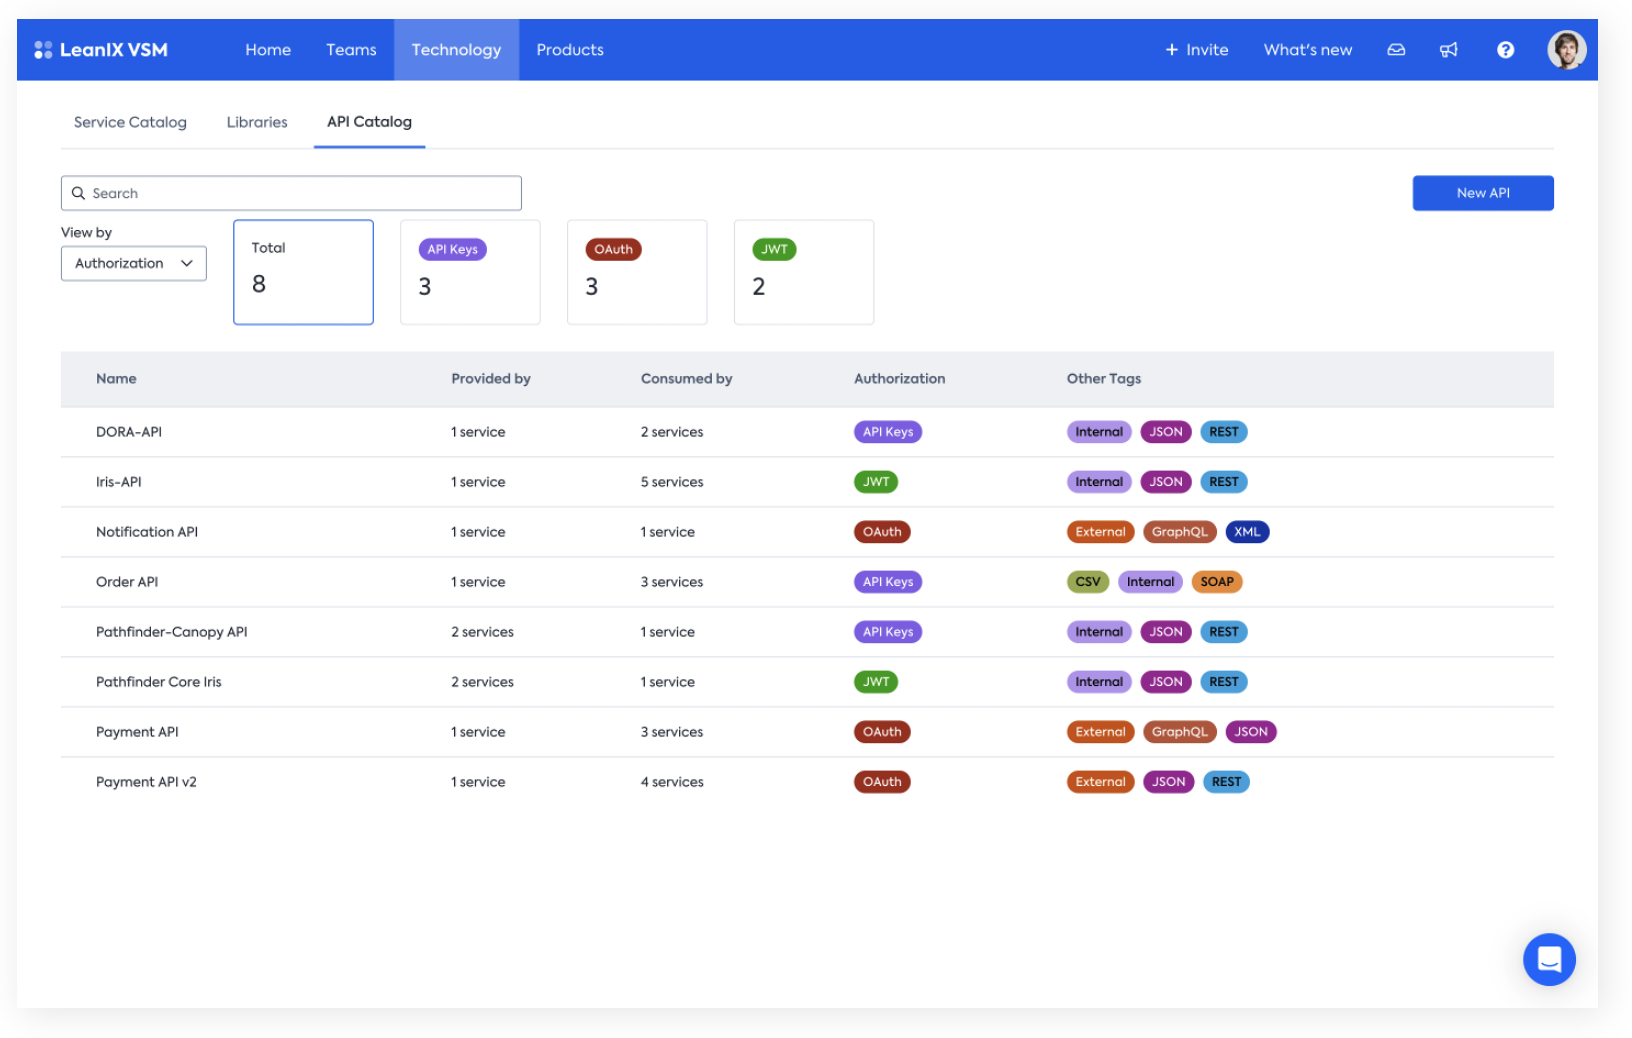Open the Pathfinder-Canopy API row
Image resolution: width=1632 pixels, height=1038 pixels.
(807, 632)
